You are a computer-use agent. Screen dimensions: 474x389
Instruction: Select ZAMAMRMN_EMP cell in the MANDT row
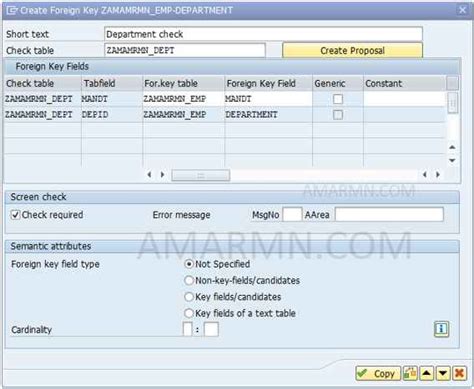184,99
